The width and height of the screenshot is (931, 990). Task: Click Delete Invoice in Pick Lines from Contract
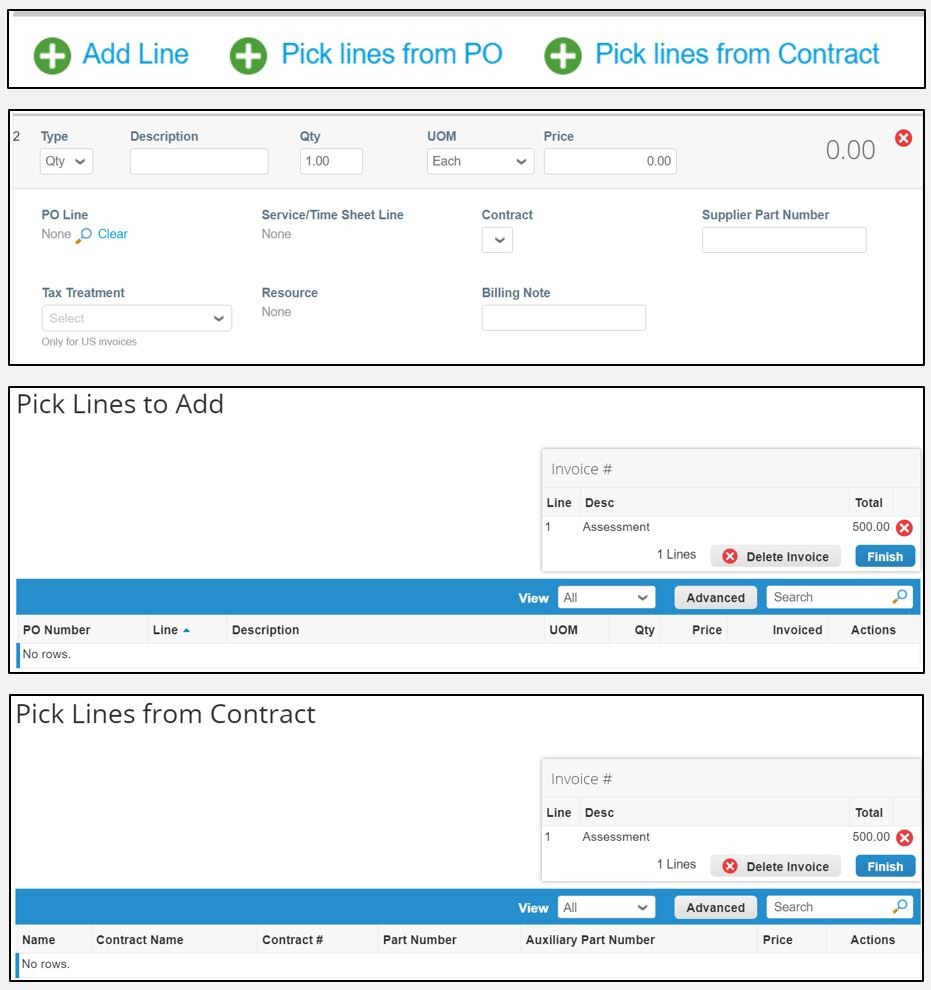point(776,867)
